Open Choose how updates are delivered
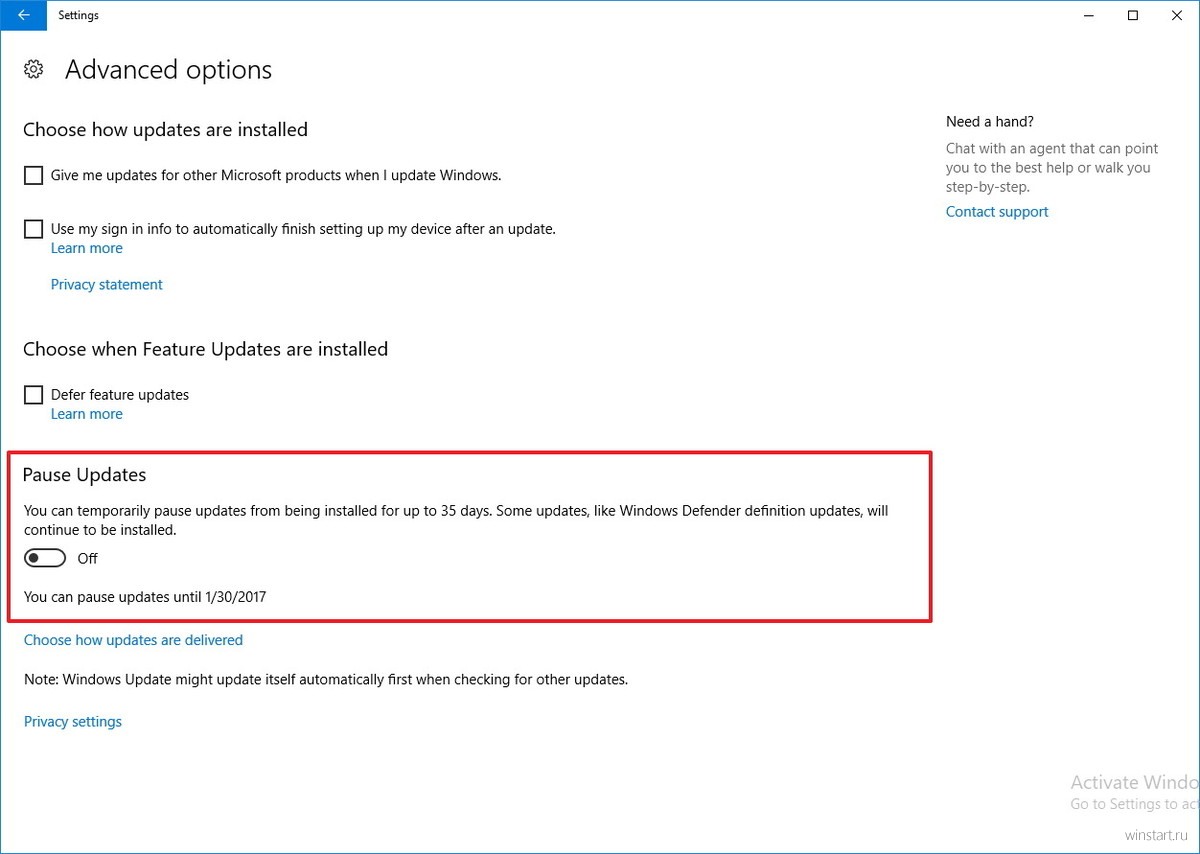 pos(133,640)
